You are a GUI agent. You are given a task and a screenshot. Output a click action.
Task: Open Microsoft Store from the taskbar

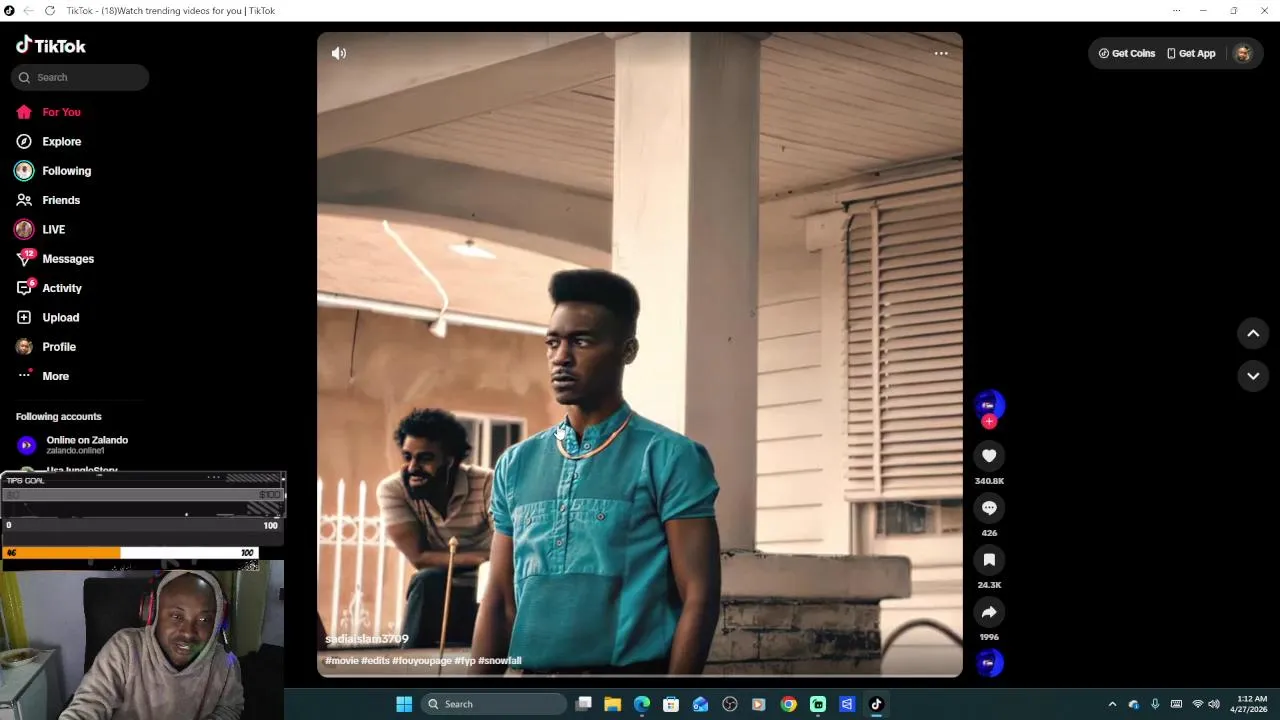[671, 704]
